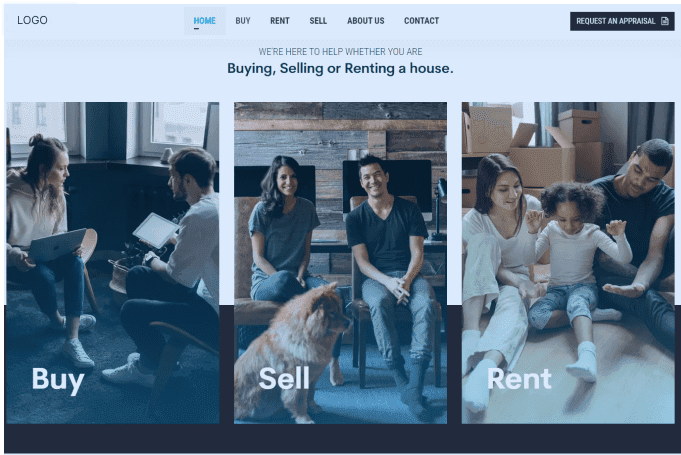Open the Sell image card with dog
Screen dimensions: 681x455
tap(340, 263)
